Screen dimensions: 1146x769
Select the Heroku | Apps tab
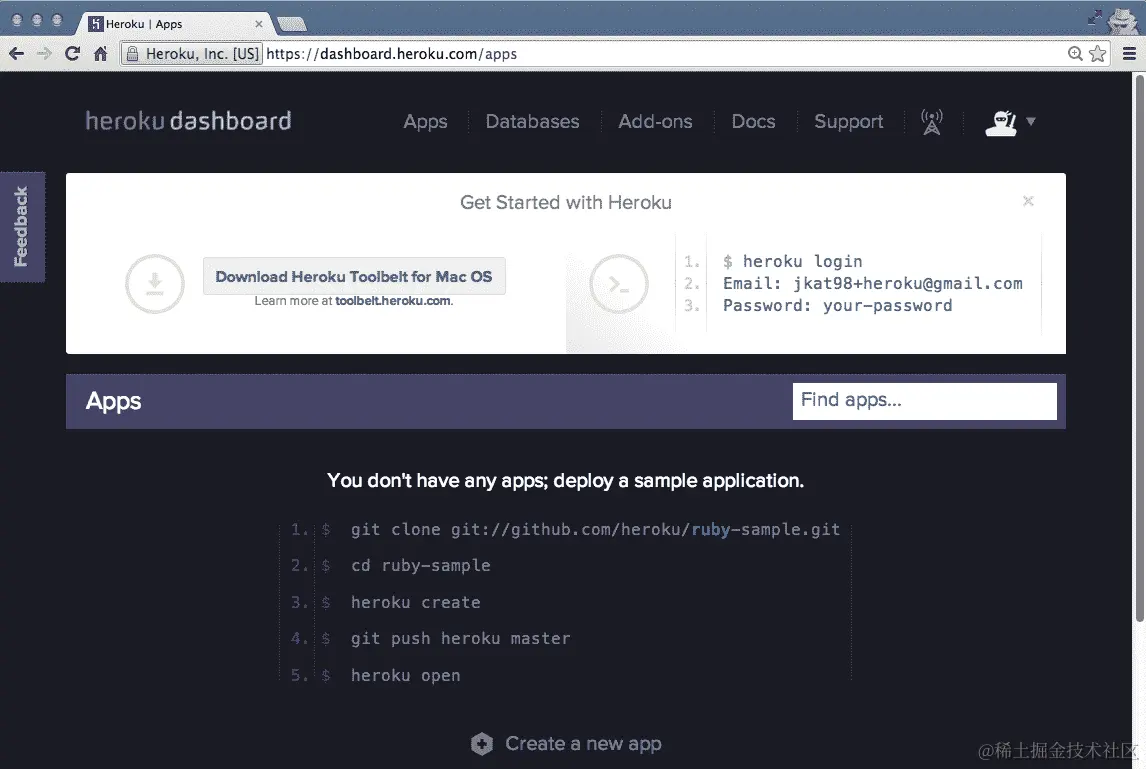click(174, 24)
